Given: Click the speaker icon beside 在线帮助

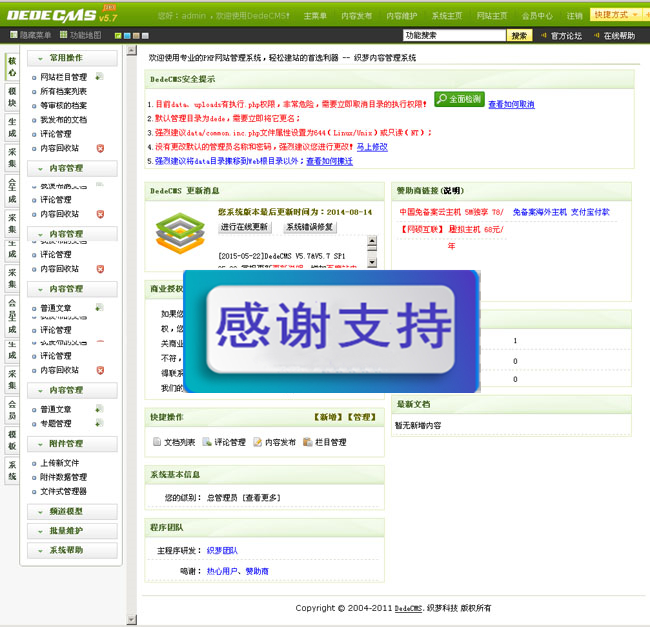Looking at the screenshot, I should (x=597, y=36).
